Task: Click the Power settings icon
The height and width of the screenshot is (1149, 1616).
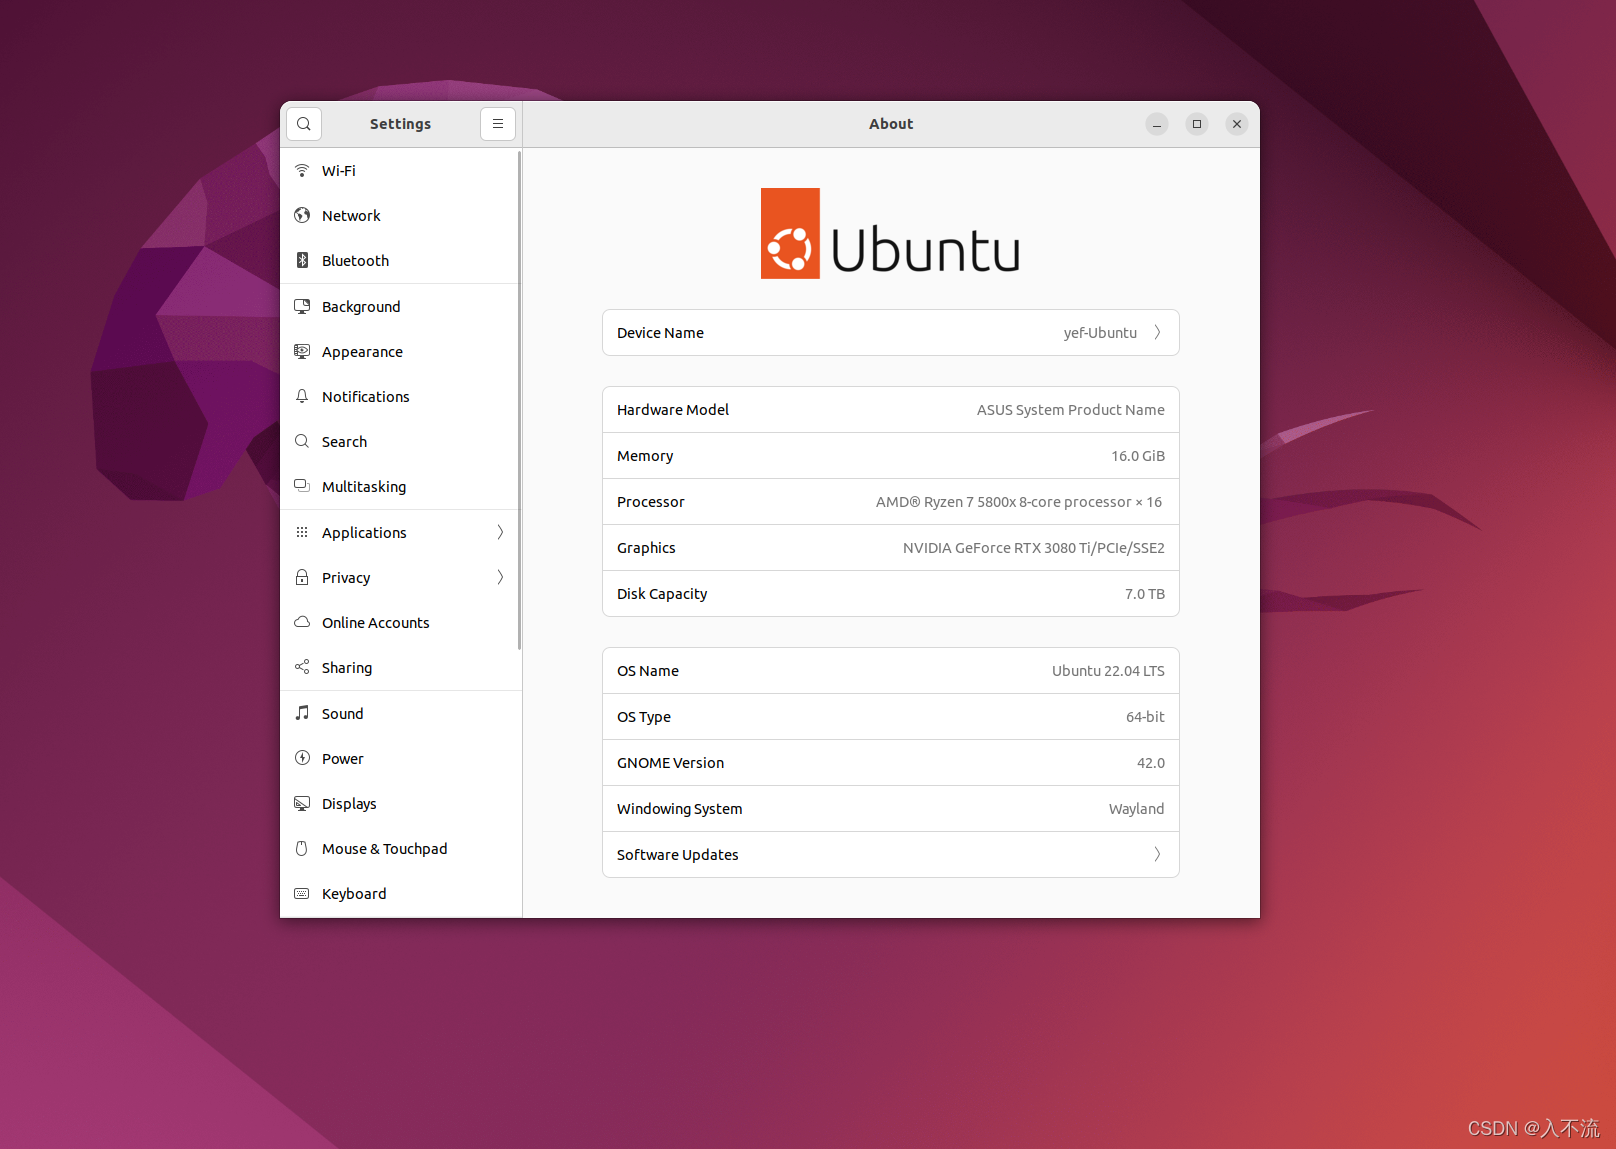Action: click(x=303, y=758)
